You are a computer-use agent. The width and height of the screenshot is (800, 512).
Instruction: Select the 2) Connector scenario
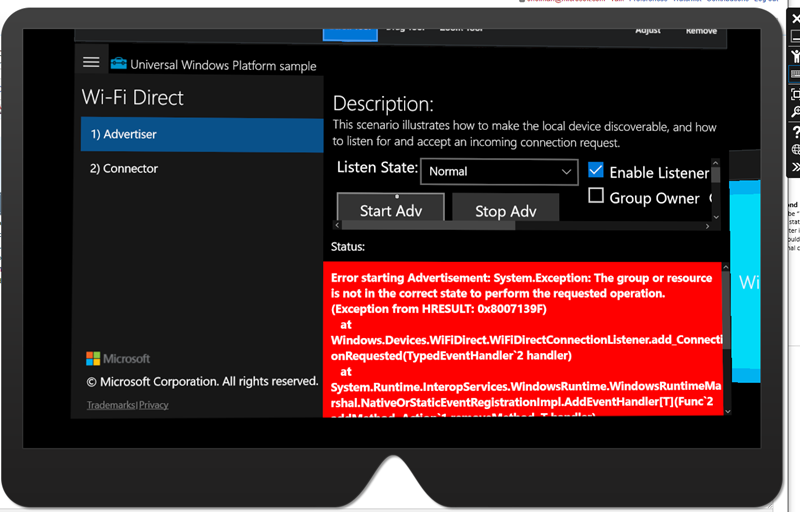(202, 169)
